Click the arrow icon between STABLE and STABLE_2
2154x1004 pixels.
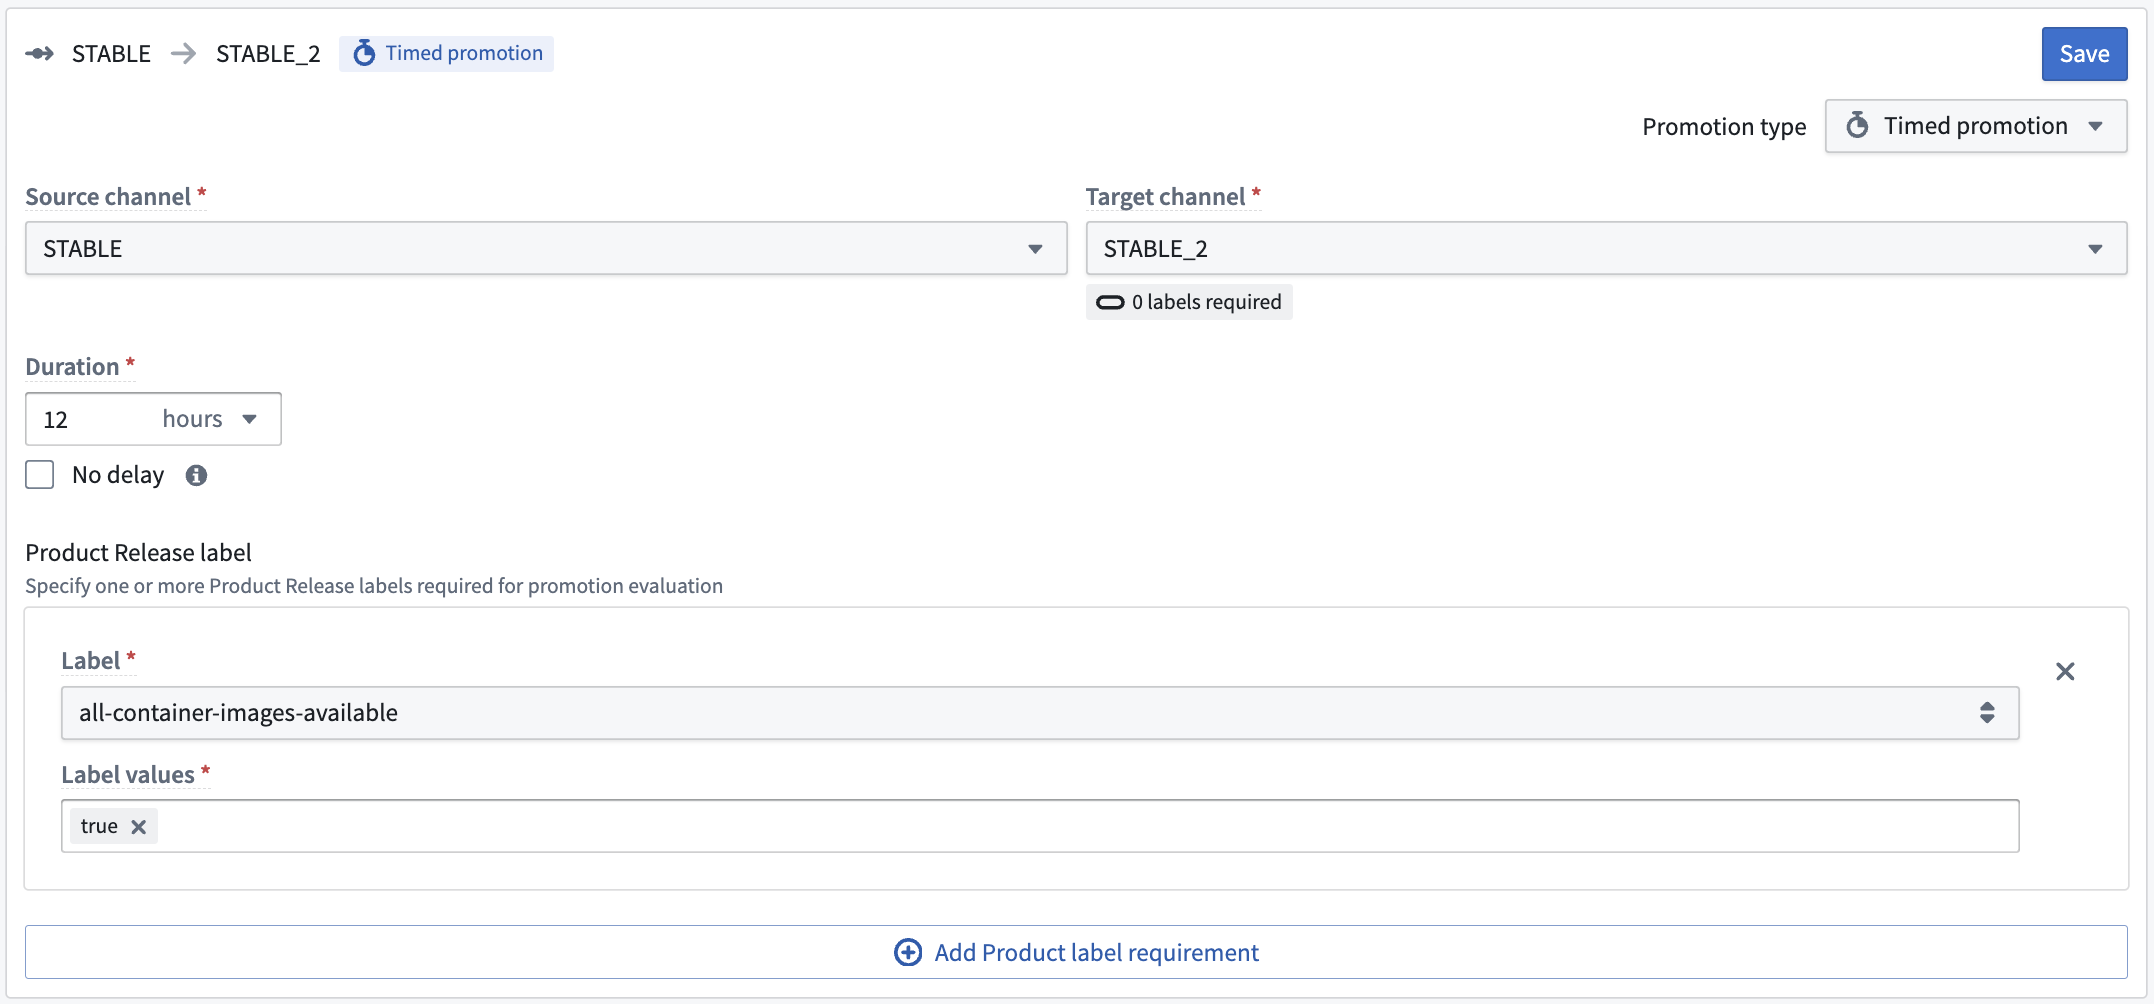point(183,53)
